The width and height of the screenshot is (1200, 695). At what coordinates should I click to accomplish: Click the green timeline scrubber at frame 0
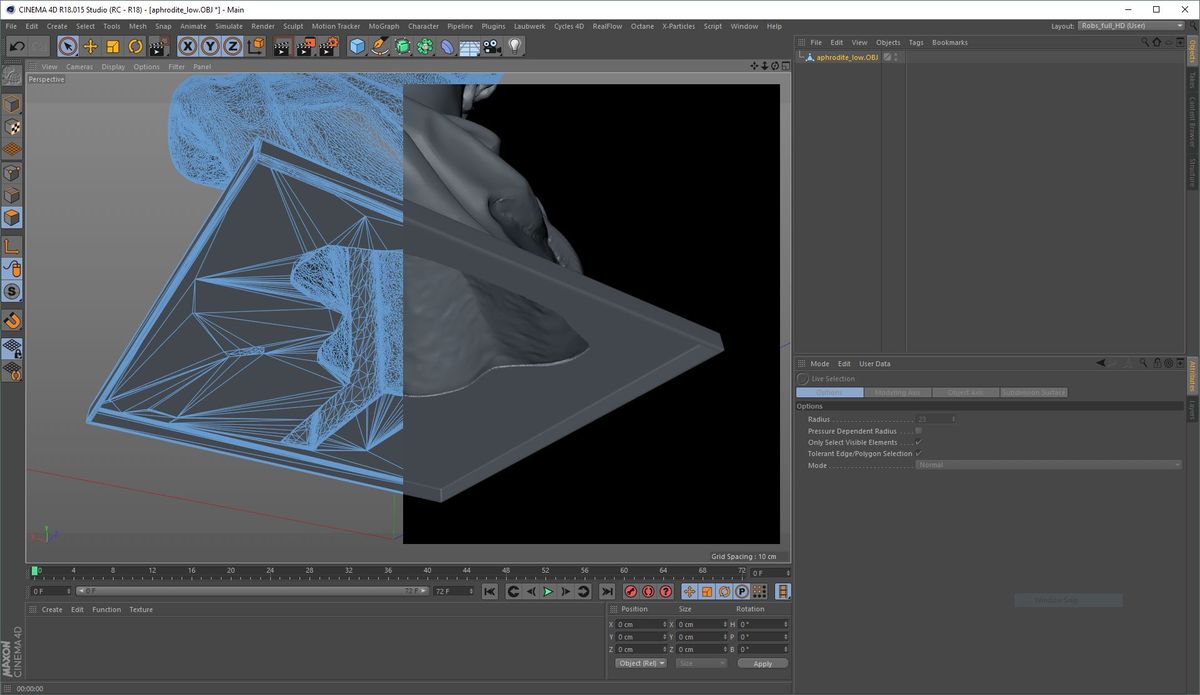(x=36, y=571)
